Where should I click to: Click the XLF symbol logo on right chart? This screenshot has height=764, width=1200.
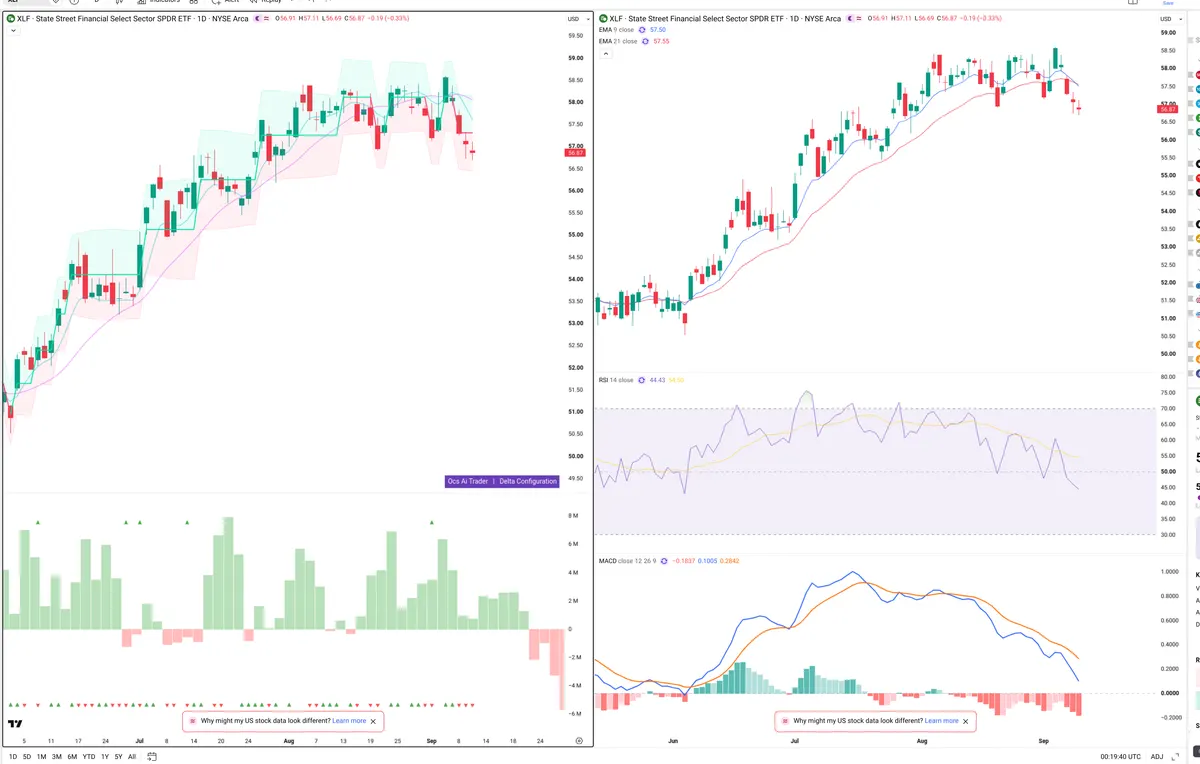click(603, 19)
